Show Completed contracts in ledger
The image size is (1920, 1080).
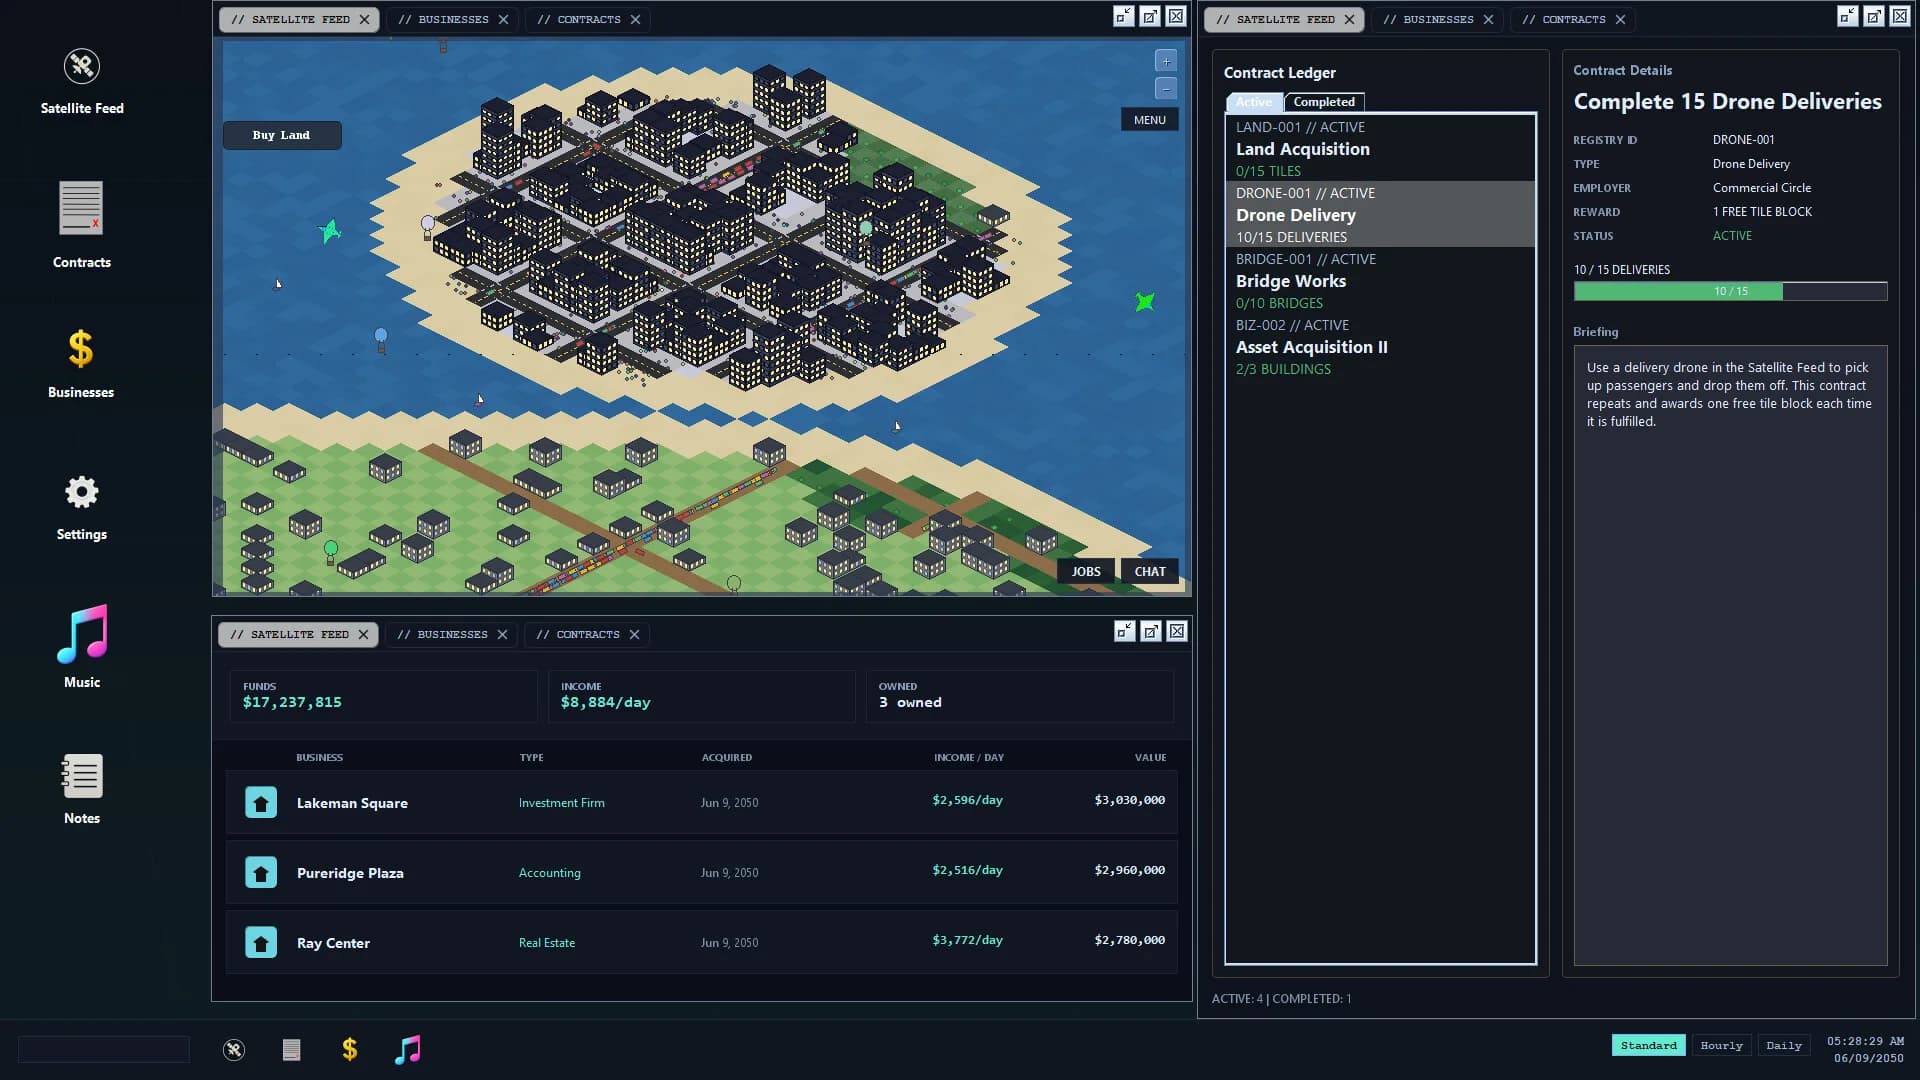pyautogui.click(x=1324, y=102)
